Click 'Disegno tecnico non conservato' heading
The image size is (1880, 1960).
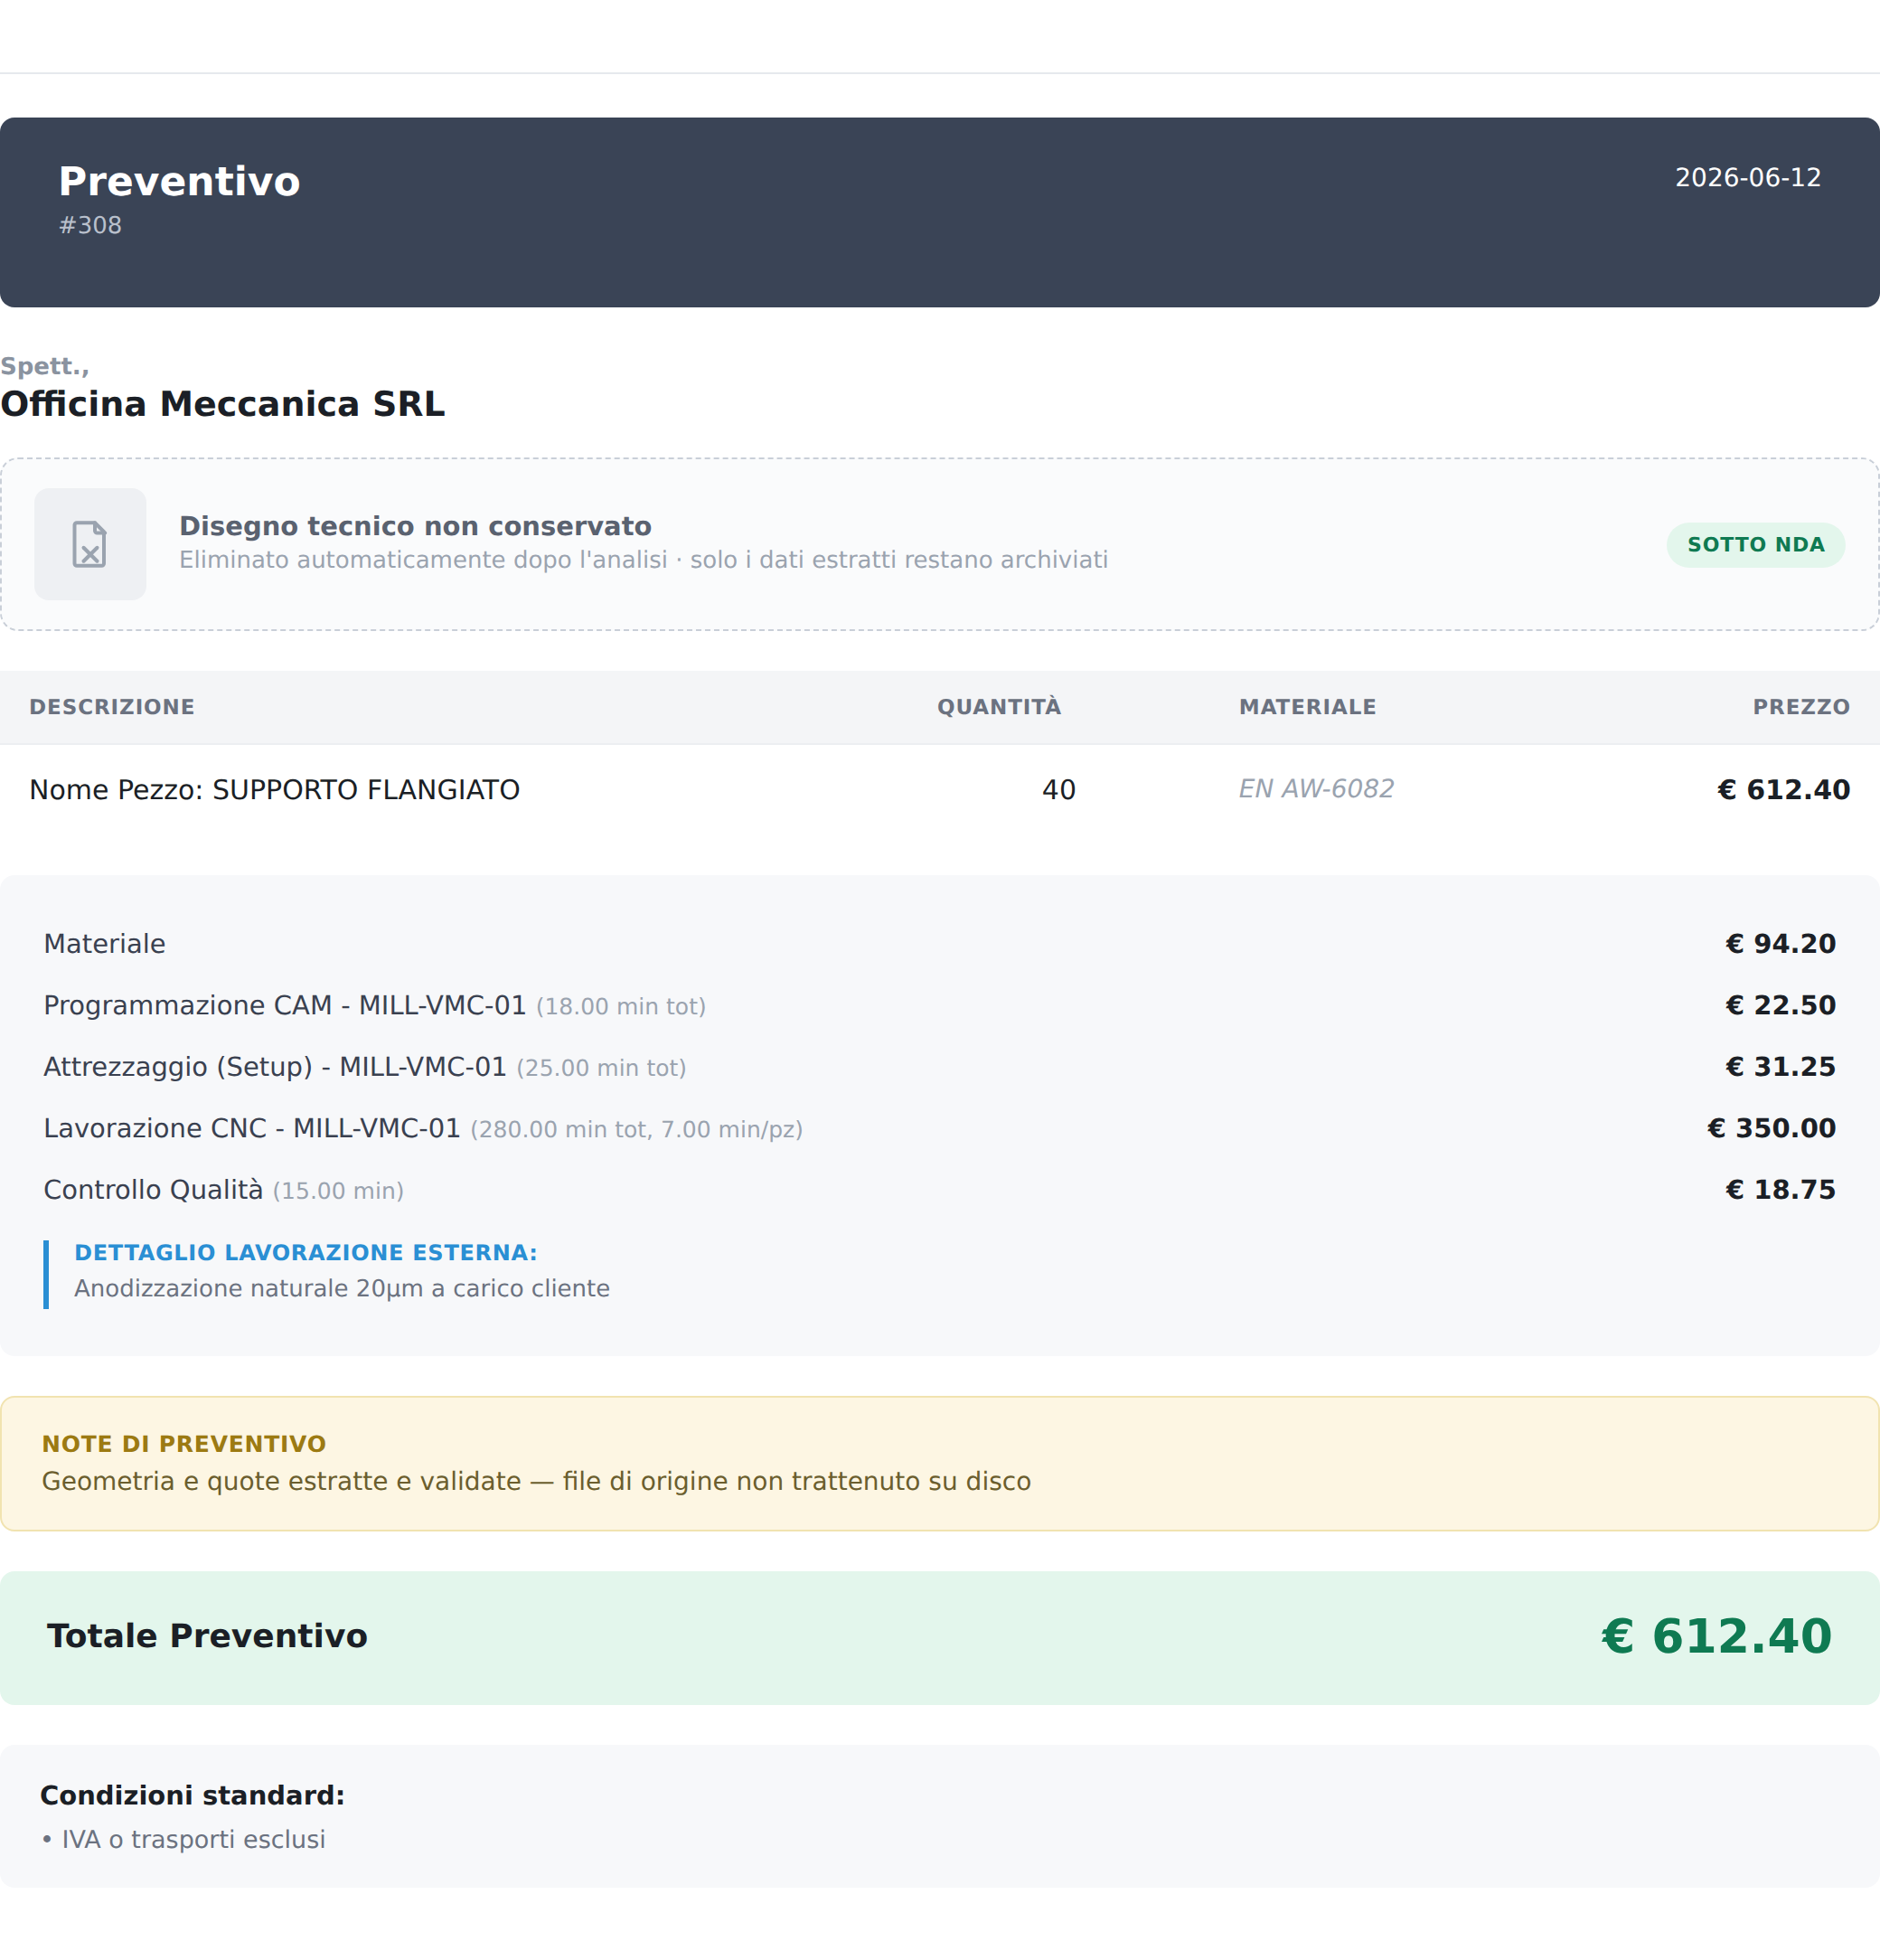click(415, 526)
